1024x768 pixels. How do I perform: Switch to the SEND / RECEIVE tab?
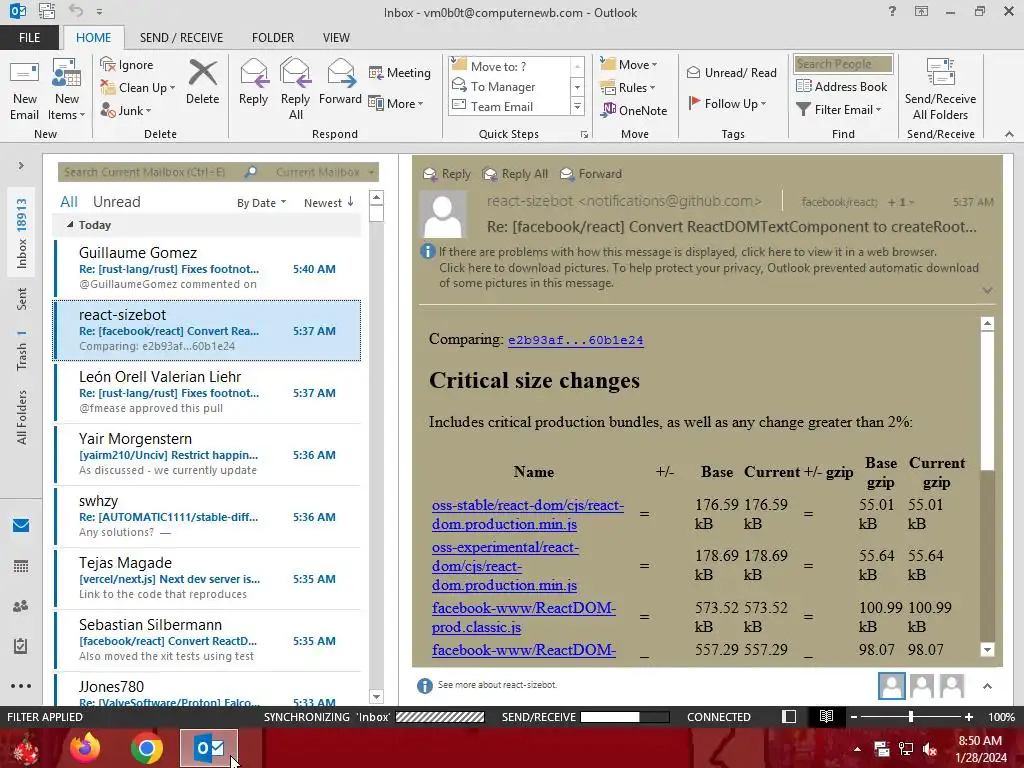tap(182, 38)
